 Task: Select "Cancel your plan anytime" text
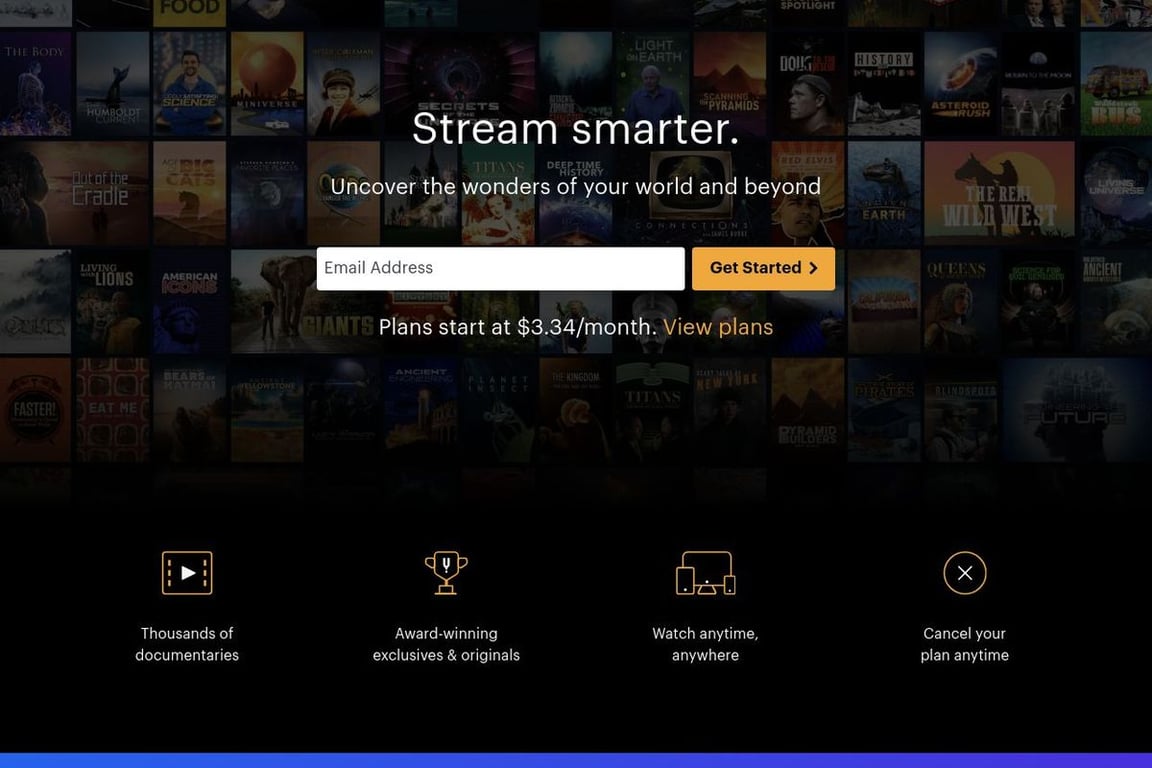click(x=965, y=644)
